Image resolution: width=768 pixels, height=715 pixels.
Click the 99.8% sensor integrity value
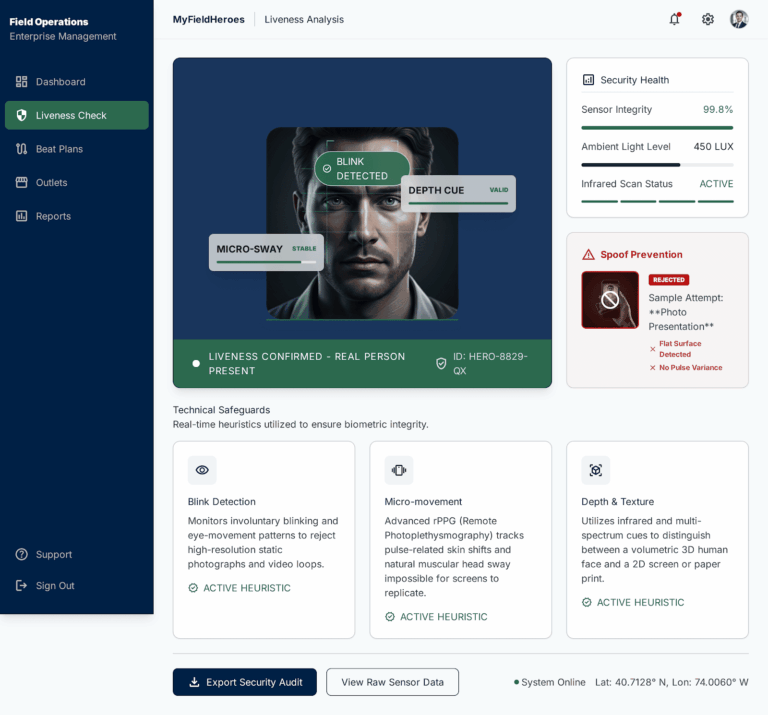718,110
